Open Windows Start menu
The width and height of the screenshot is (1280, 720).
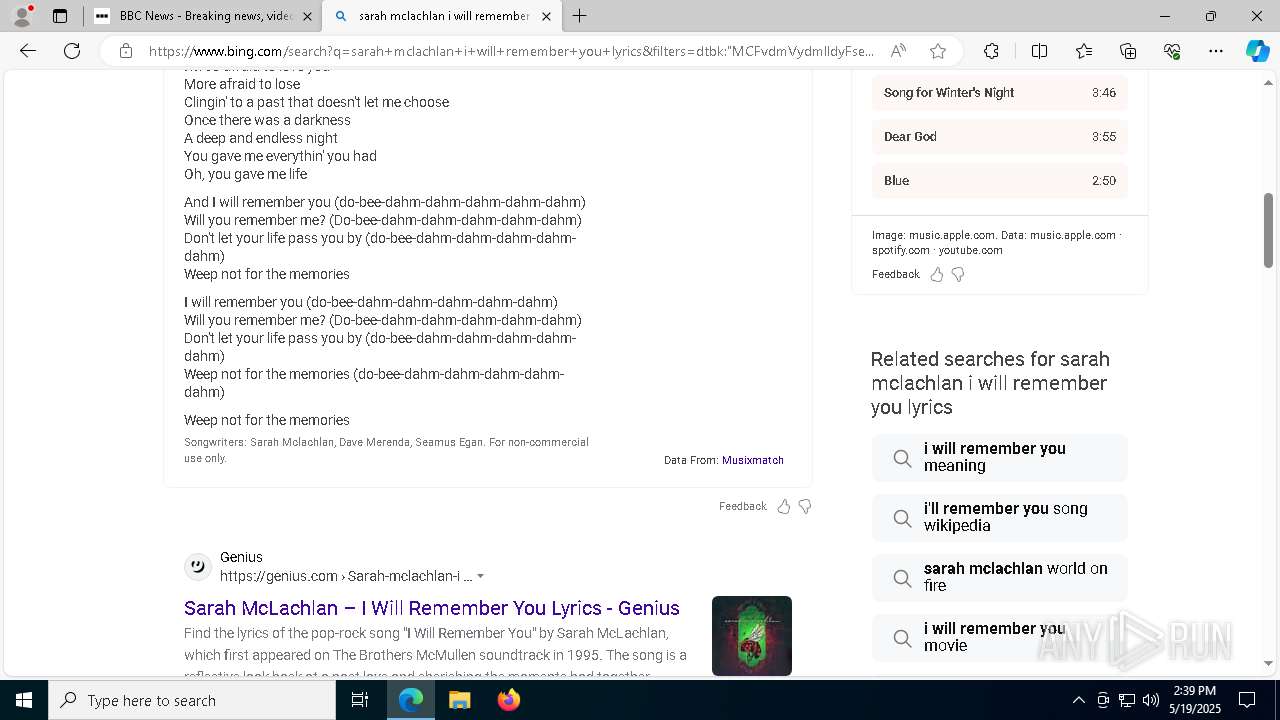24,700
